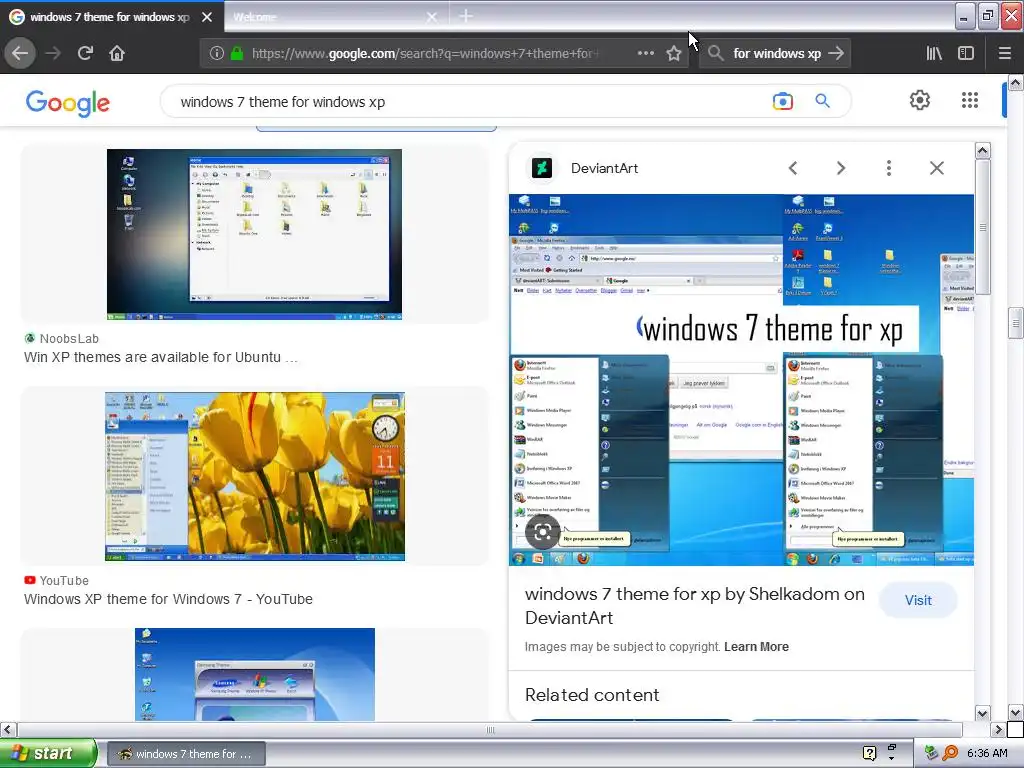Select the windows 7 theme Google tab
1024x768 pixels.
[110, 17]
